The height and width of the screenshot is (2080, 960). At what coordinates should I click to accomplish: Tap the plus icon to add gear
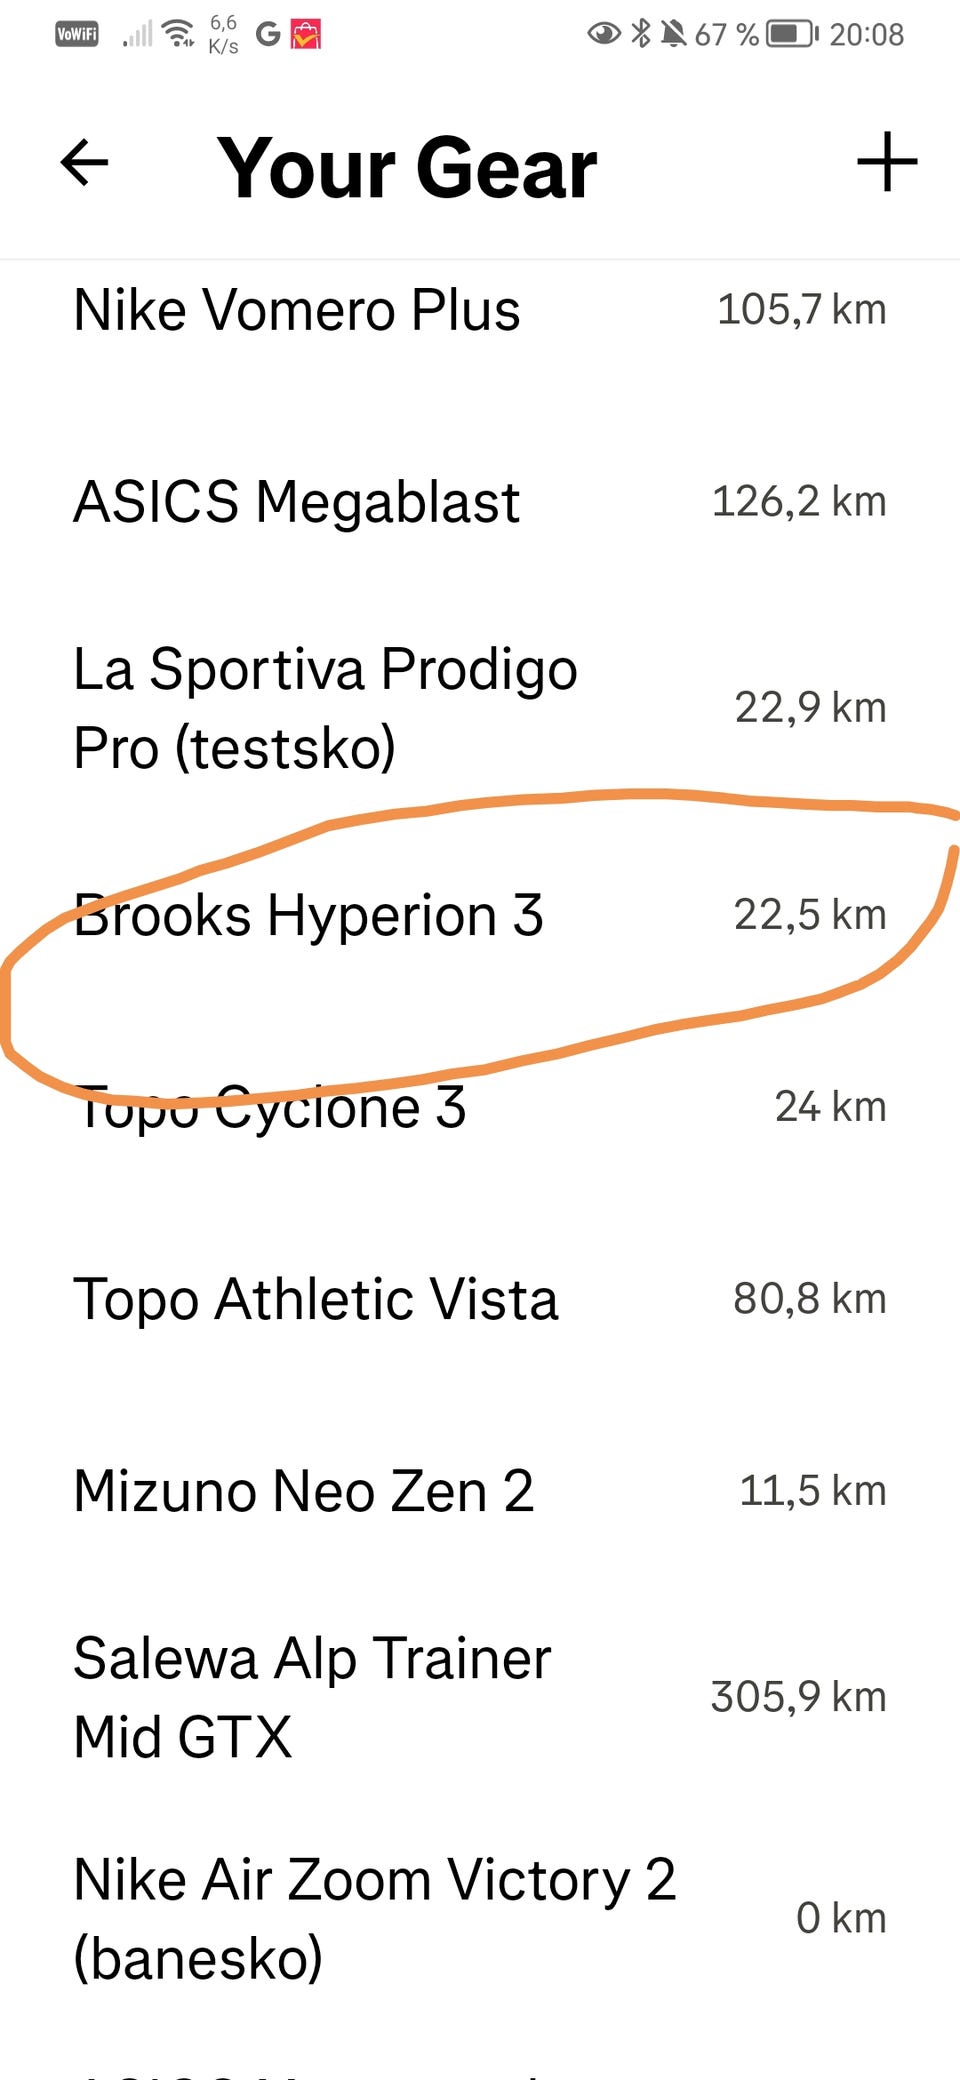pyautogui.click(x=887, y=162)
